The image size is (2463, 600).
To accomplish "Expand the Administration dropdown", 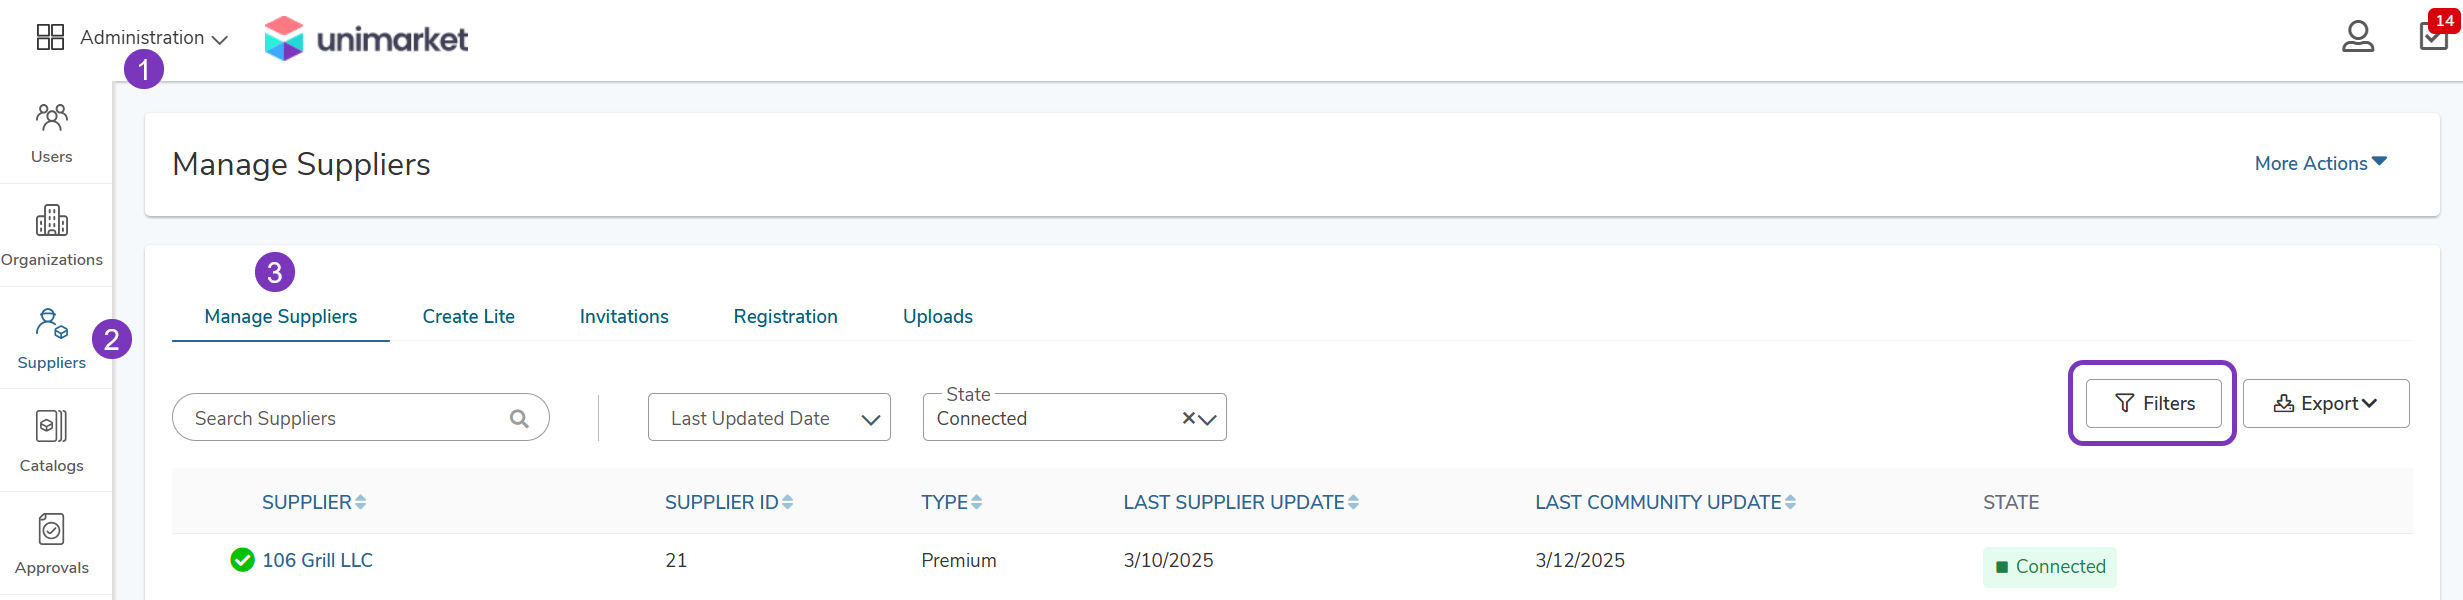I will [154, 38].
